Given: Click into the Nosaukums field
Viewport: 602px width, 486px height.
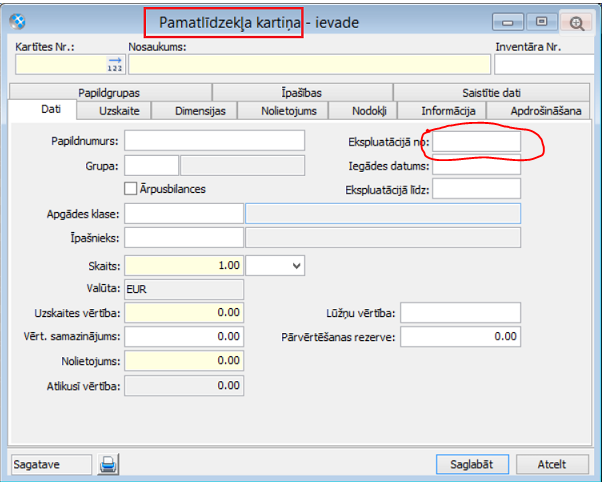Looking at the screenshot, I should click(x=309, y=64).
